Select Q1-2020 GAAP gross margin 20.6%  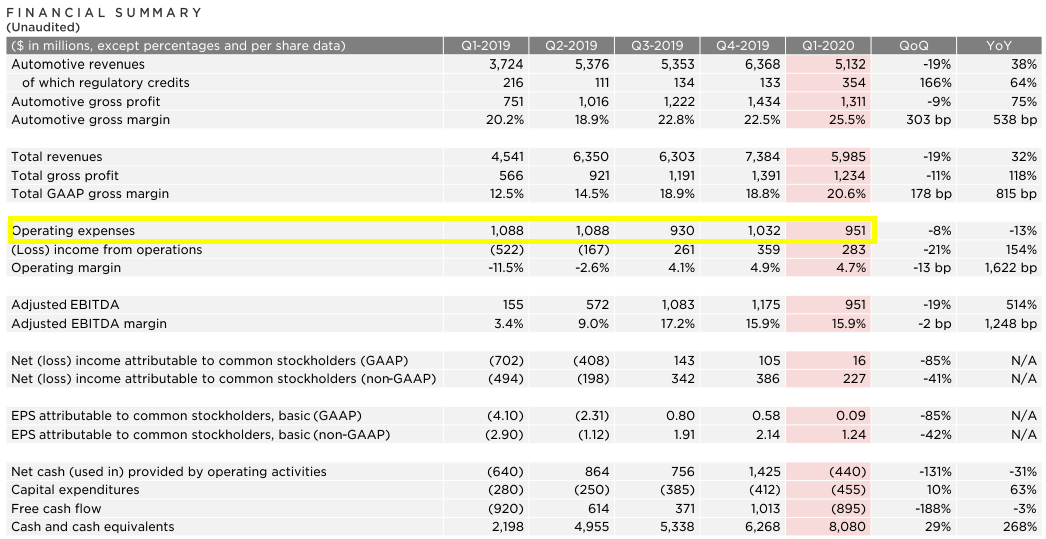click(847, 194)
